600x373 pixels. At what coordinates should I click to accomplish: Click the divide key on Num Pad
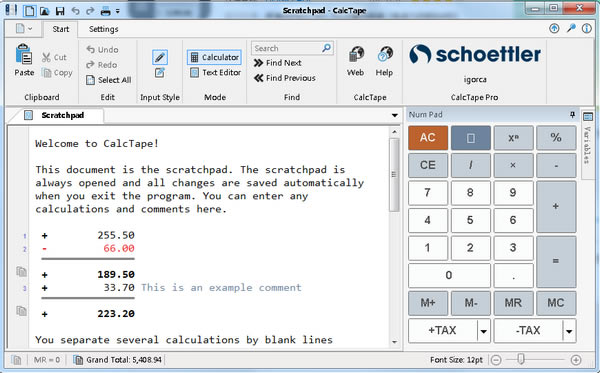coord(471,165)
